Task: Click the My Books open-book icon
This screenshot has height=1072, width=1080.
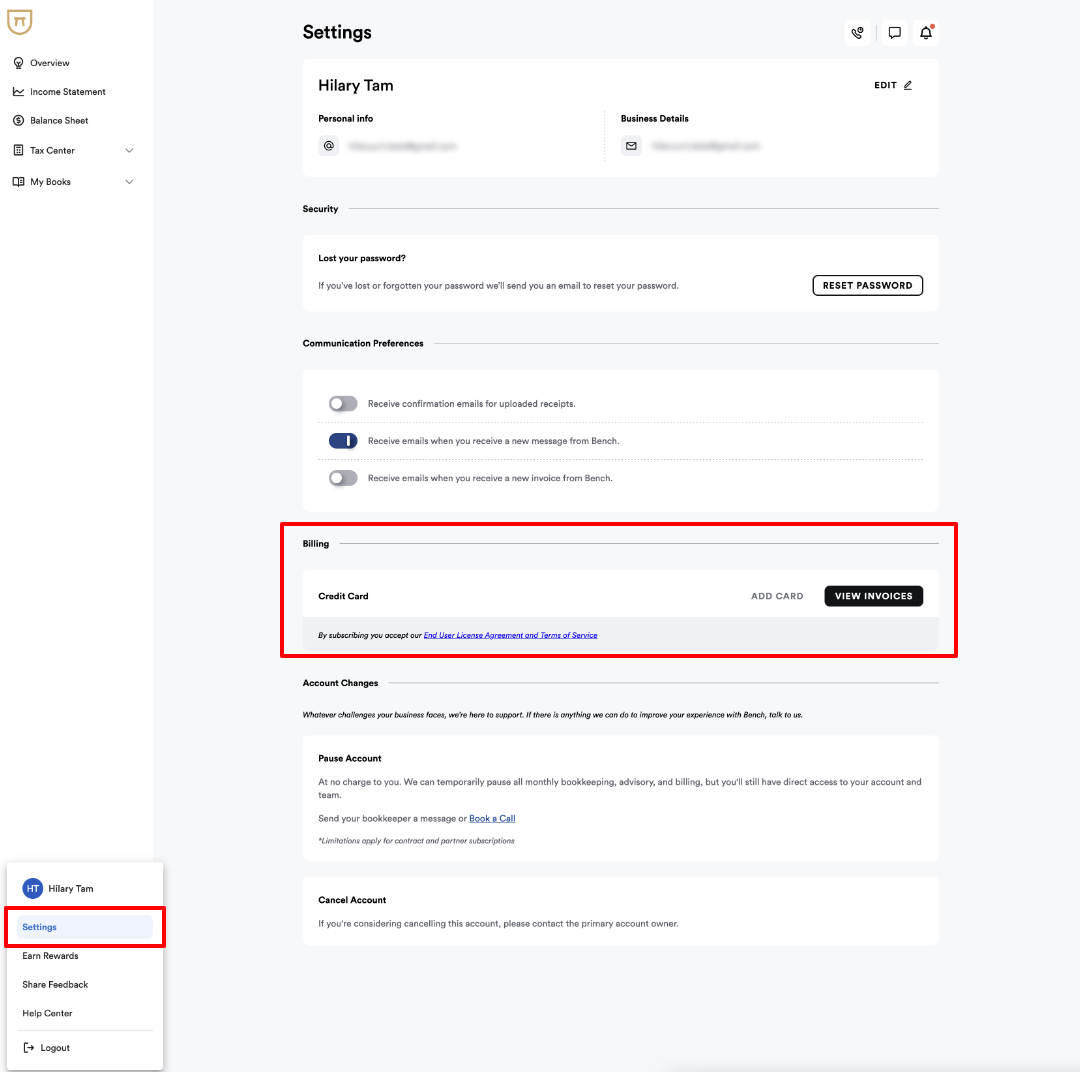Action: coord(19,181)
